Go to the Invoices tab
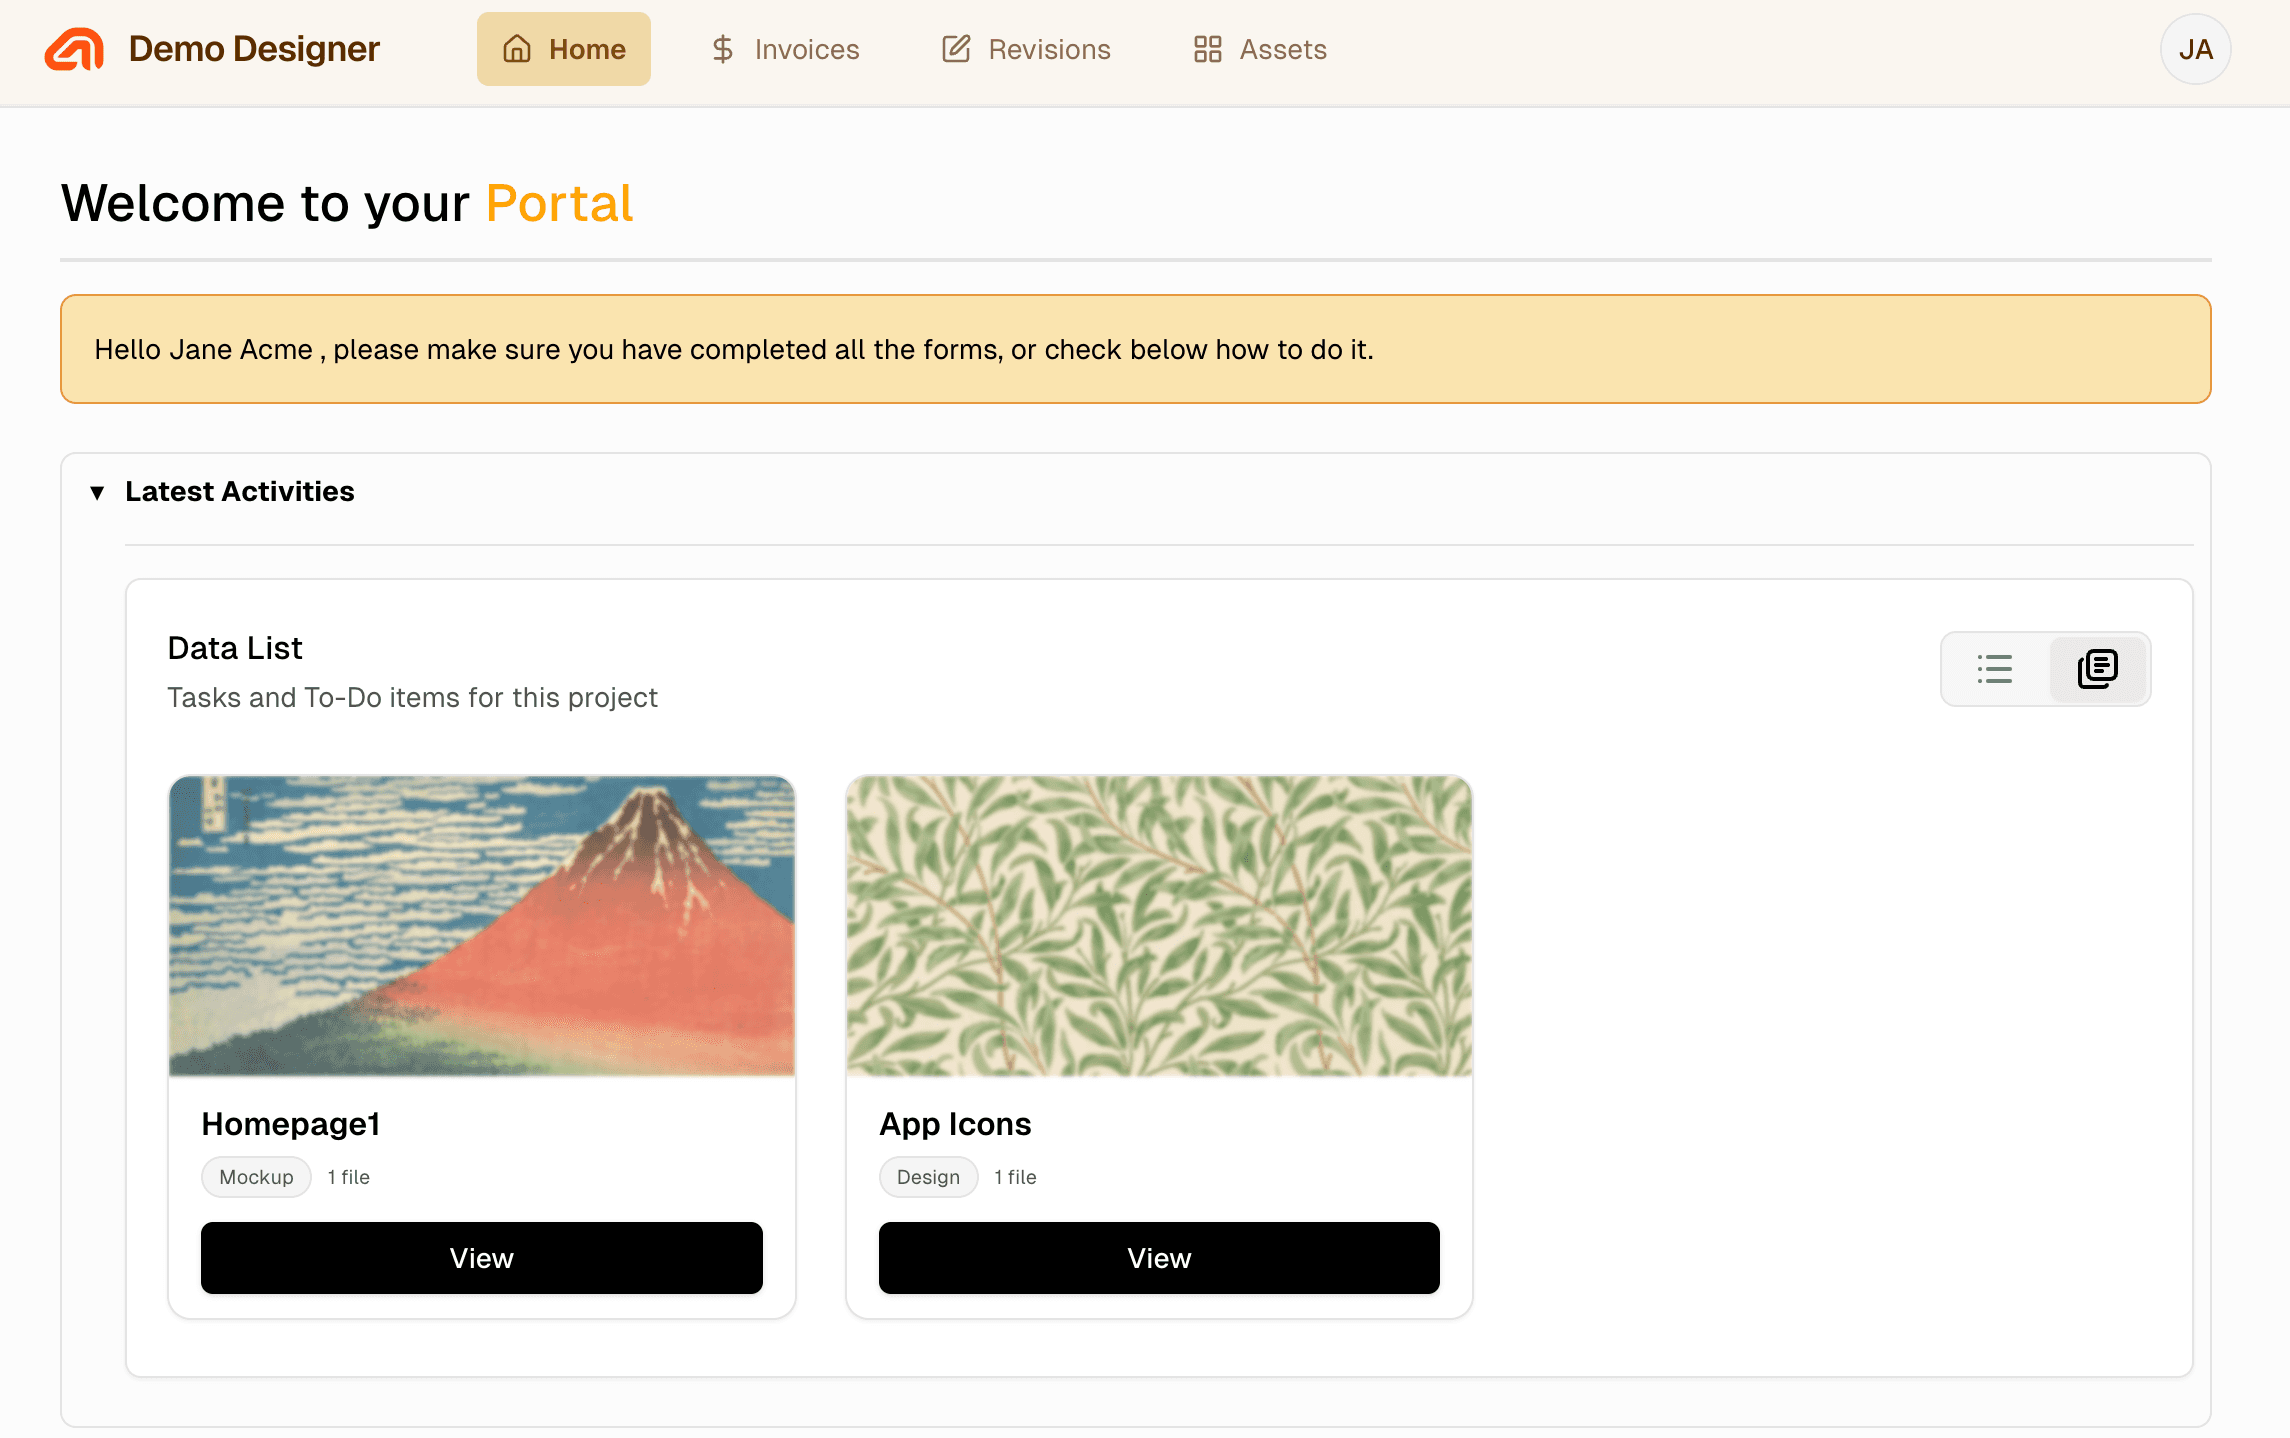The image size is (2290, 1438). tap(785, 48)
